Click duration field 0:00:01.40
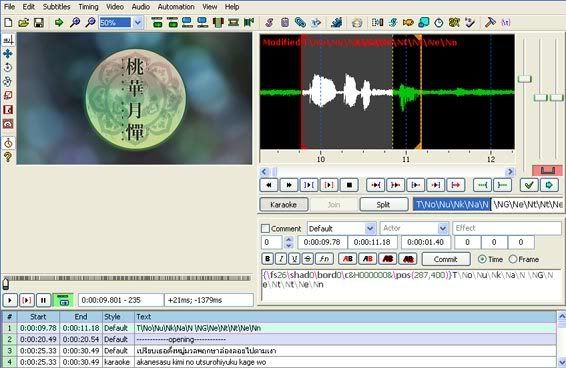 click(x=426, y=242)
